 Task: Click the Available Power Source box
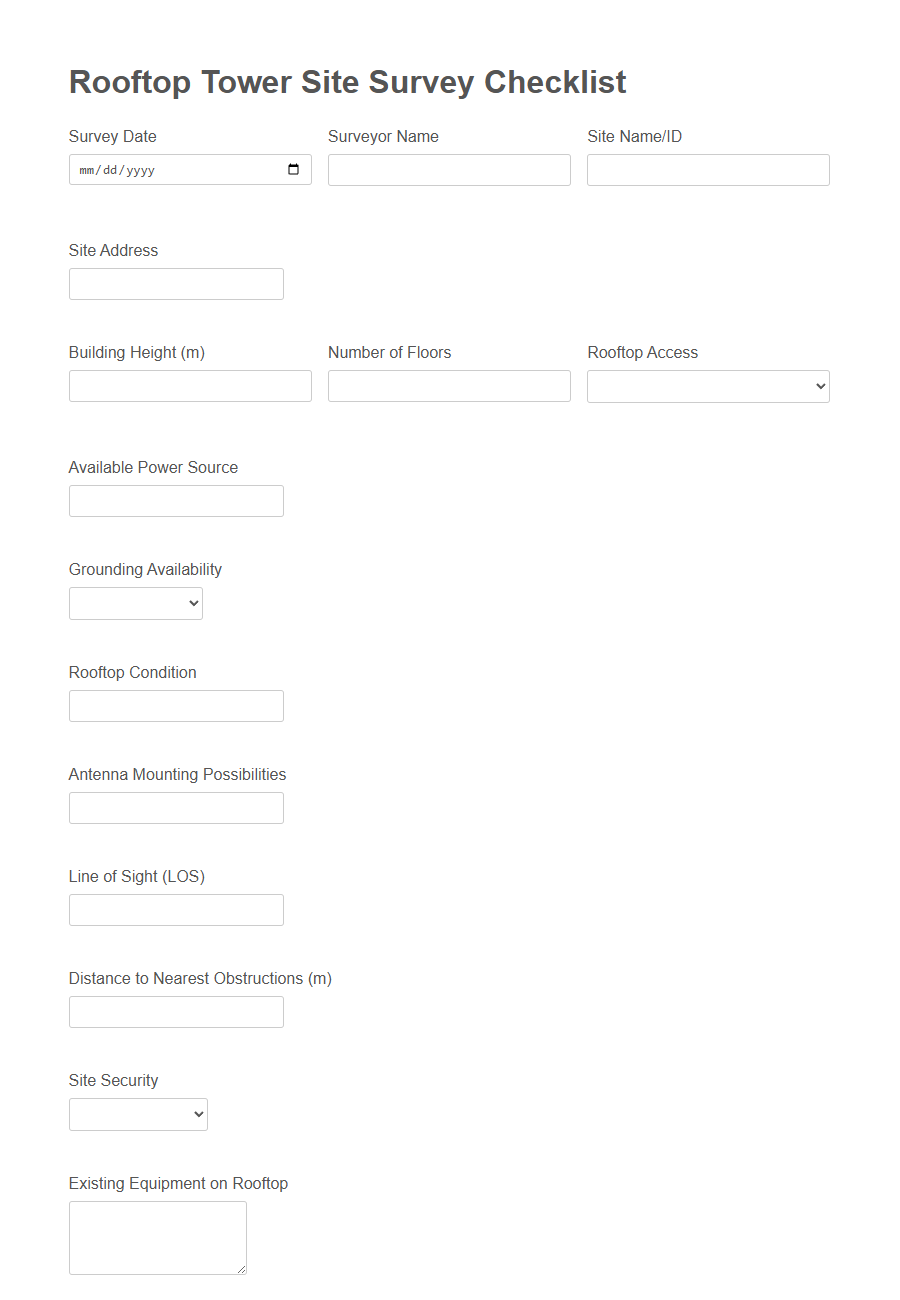point(176,500)
